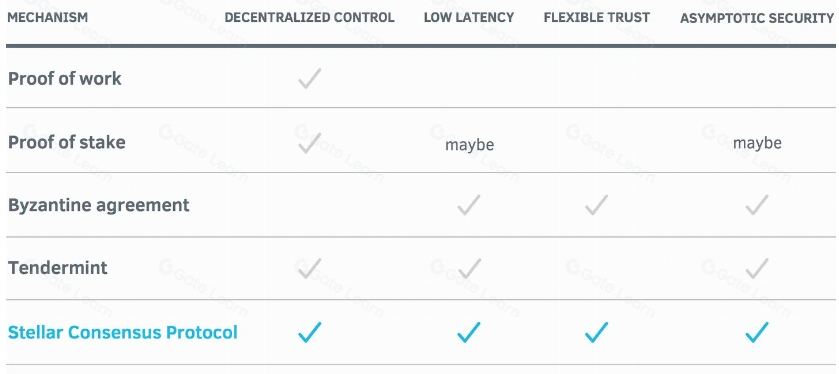The width and height of the screenshot is (839, 374).
Task: Click Stellar blue decentralized control checkmark
Action: click(x=310, y=332)
